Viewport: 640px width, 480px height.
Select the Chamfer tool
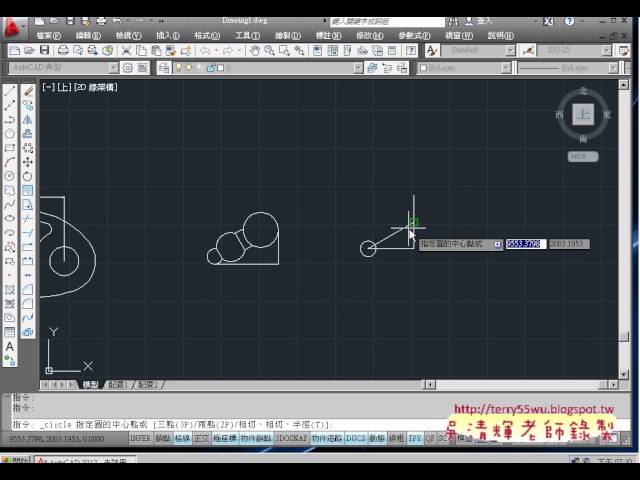point(28,289)
